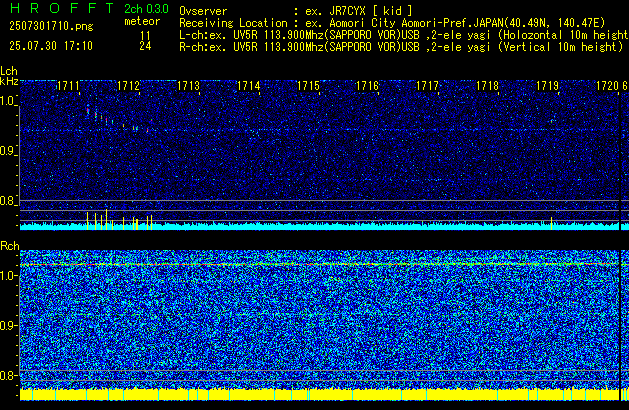
Task: Click the isolated yellow level spike near 1719
Action: pyautogui.click(x=552, y=223)
